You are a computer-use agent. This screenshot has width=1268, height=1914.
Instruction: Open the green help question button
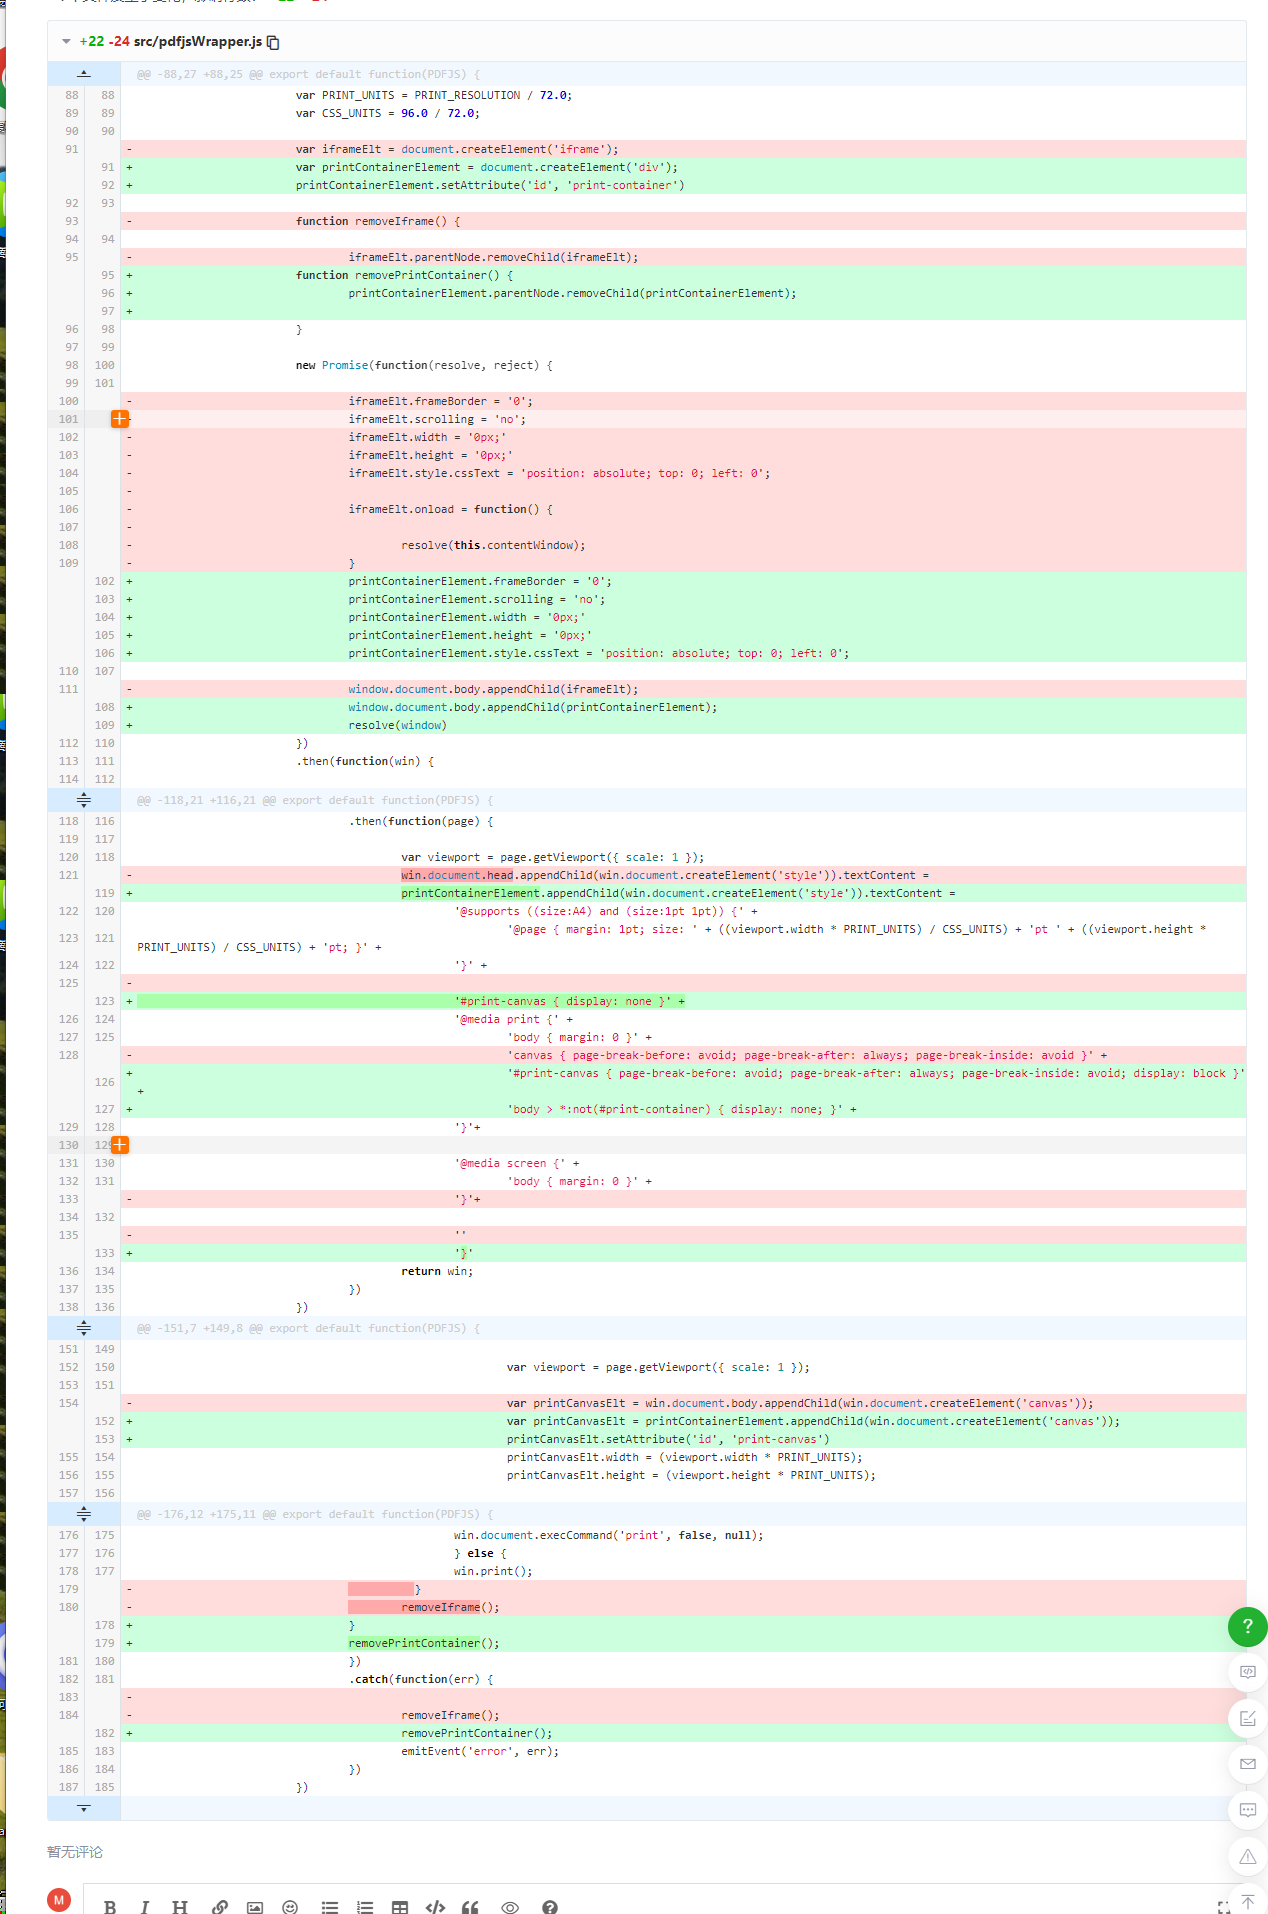point(1247,1627)
